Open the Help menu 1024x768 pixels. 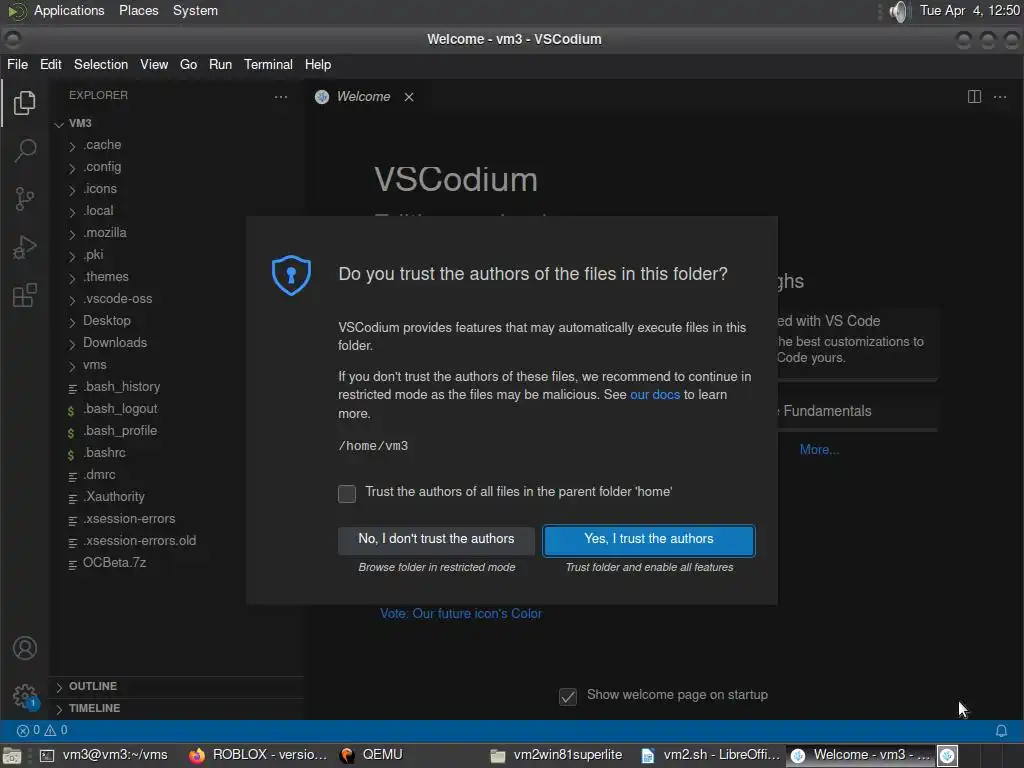(x=318, y=65)
